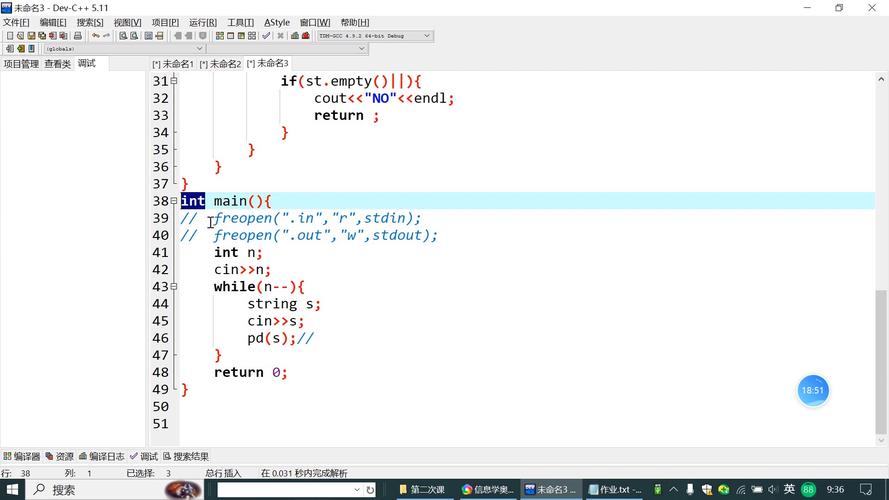Click the Run toolbar icon
The width and height of the screenshot is (889, 500).
(230, 36)
